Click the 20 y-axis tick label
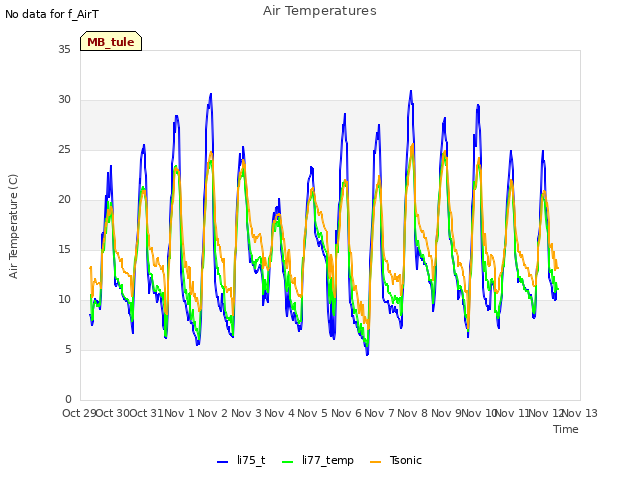The image size is (640, 480). point(64,200)
